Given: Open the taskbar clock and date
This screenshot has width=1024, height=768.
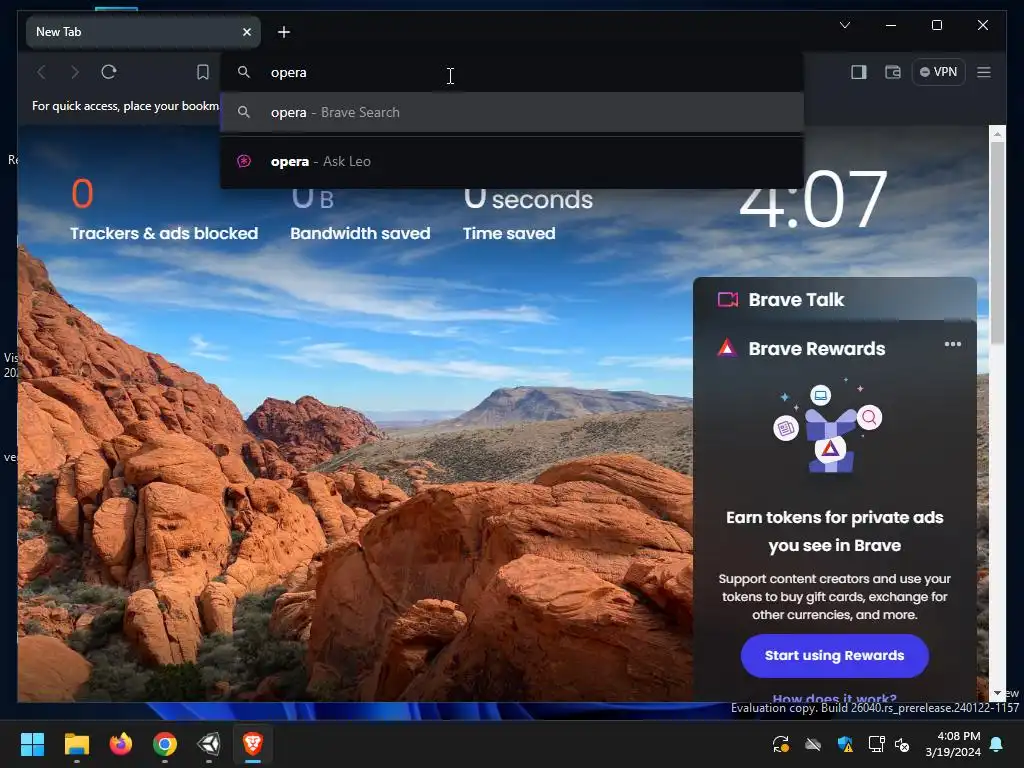Looking at the screenshot, I should point(953,744).
